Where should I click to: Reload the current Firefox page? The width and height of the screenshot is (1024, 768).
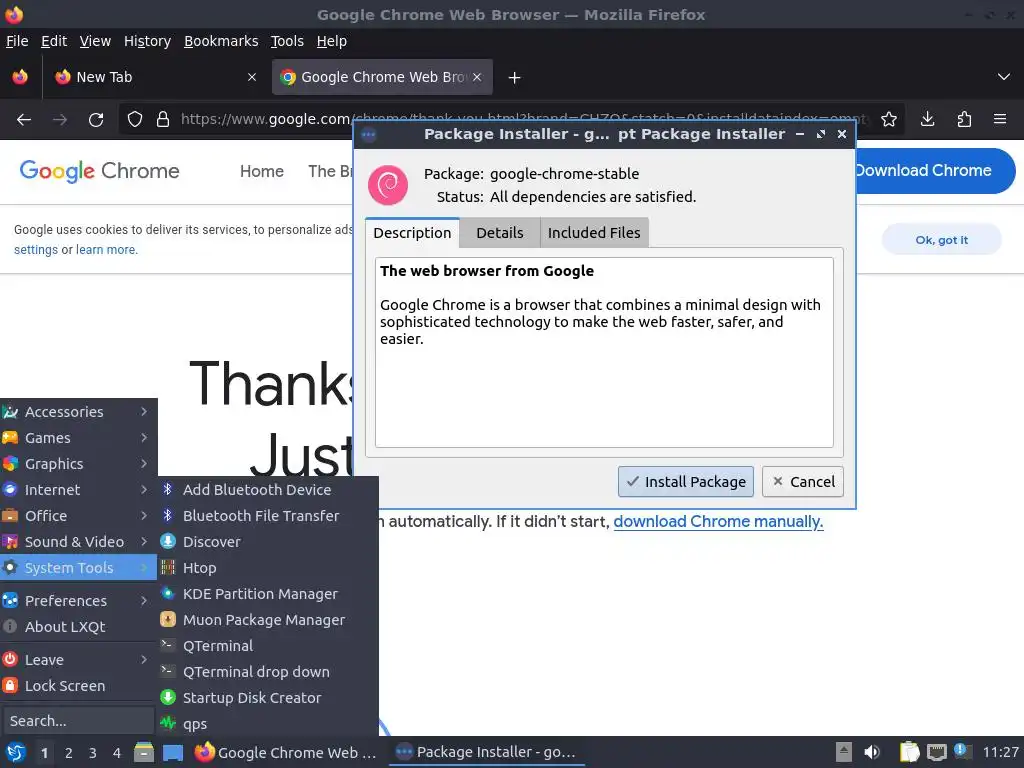(96, 120)
